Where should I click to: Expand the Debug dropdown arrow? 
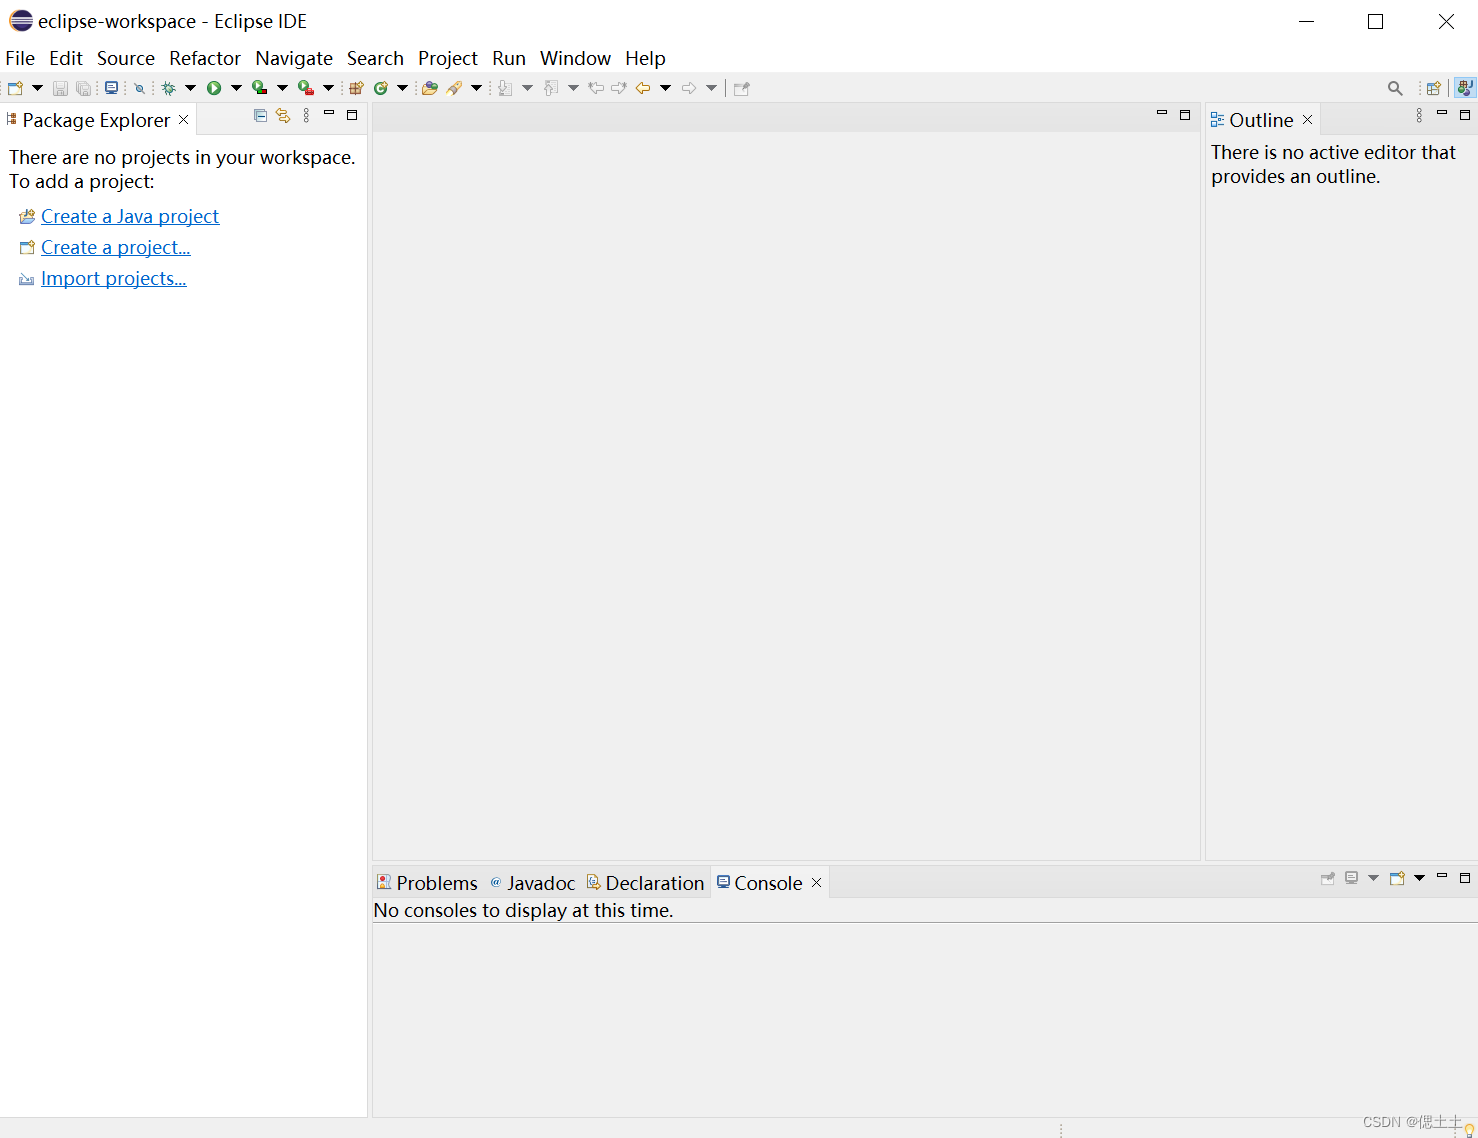pyautogui.click(x=190, y=88)
